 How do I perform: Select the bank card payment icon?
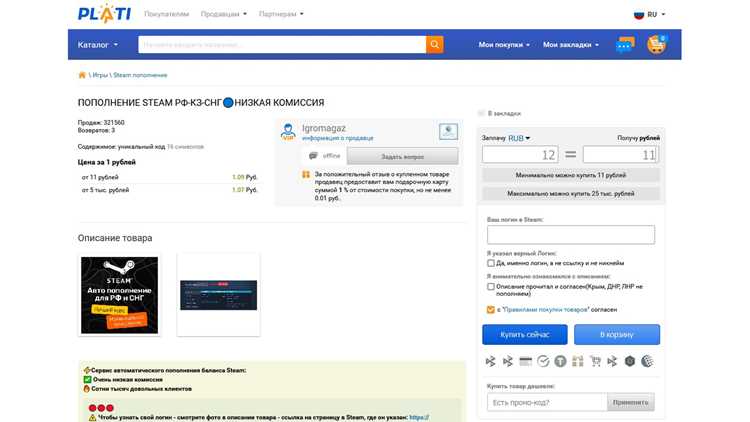click(525, 361)
